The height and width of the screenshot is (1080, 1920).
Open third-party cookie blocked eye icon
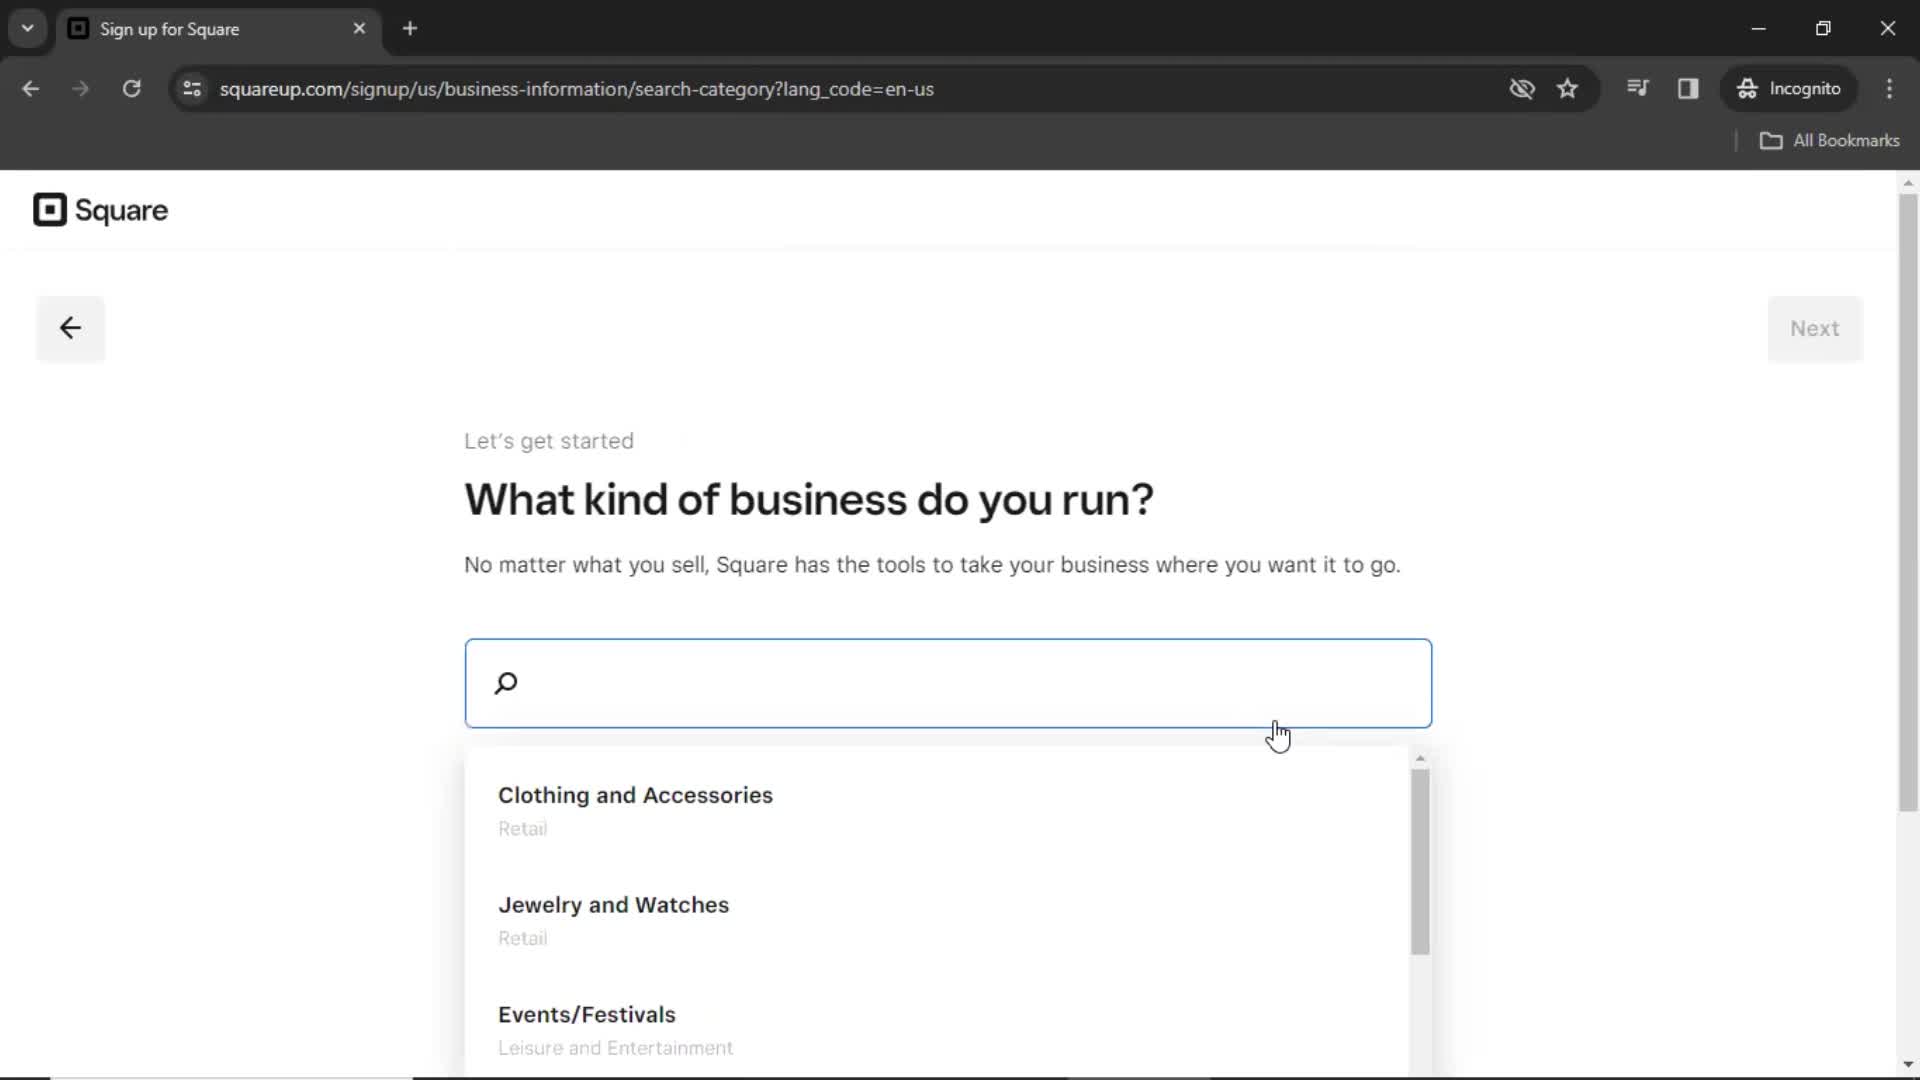click(1521, 89)
